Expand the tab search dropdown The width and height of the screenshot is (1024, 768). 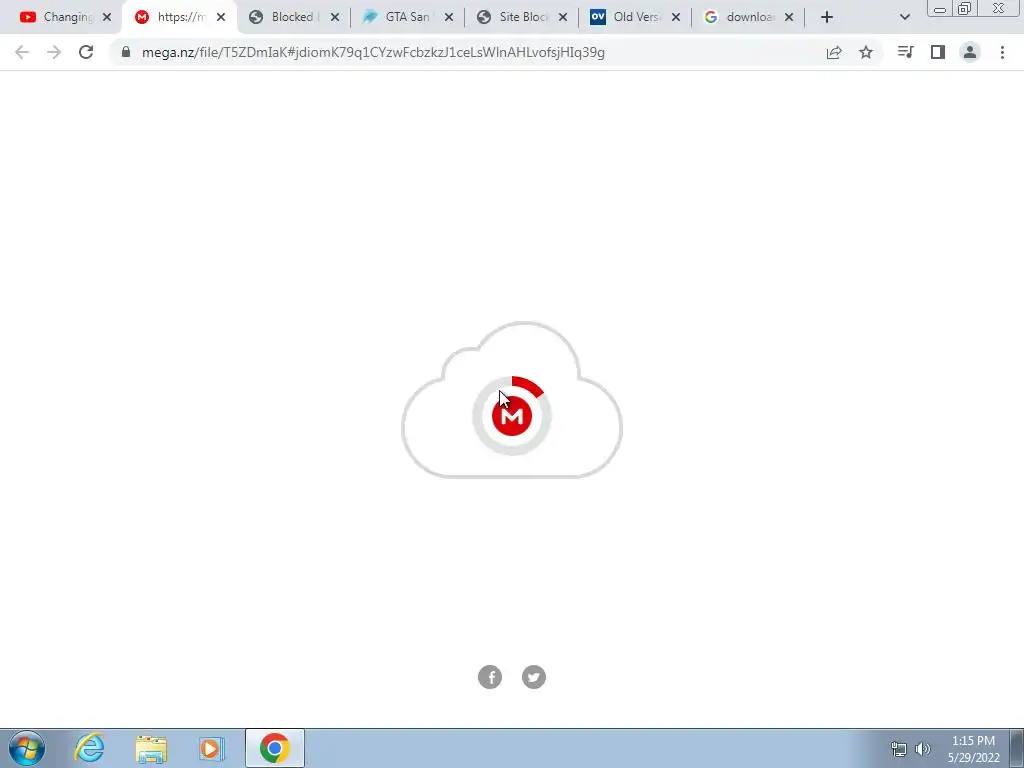(x=904, y=17)
